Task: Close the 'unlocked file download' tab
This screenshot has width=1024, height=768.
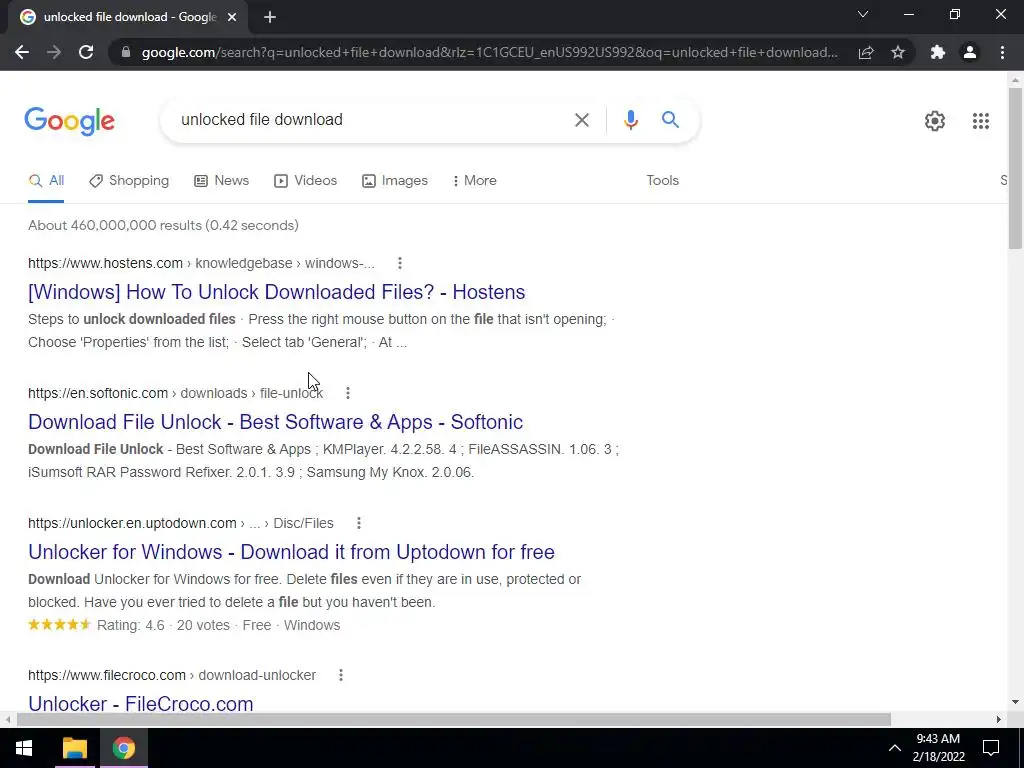Action: pos(232,17)
